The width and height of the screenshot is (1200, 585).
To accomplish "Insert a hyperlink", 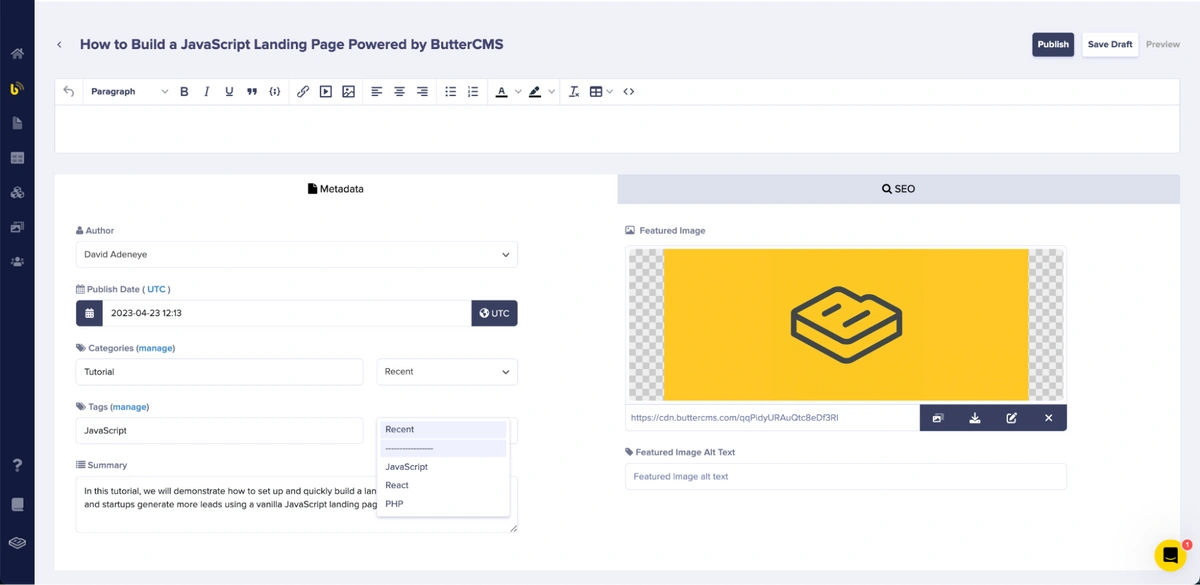I will (x=303, y=91).
